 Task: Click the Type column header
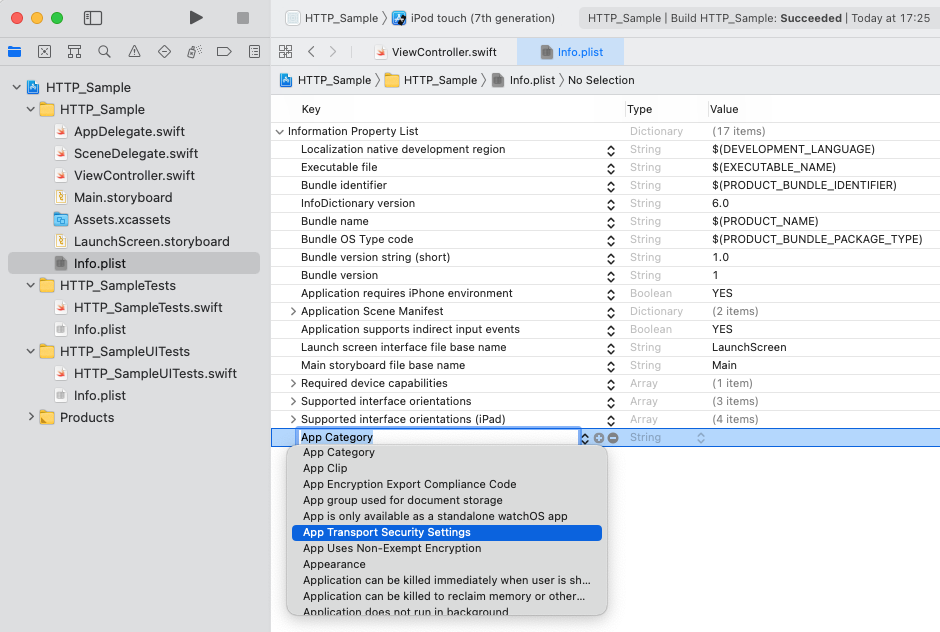[639, 109]
